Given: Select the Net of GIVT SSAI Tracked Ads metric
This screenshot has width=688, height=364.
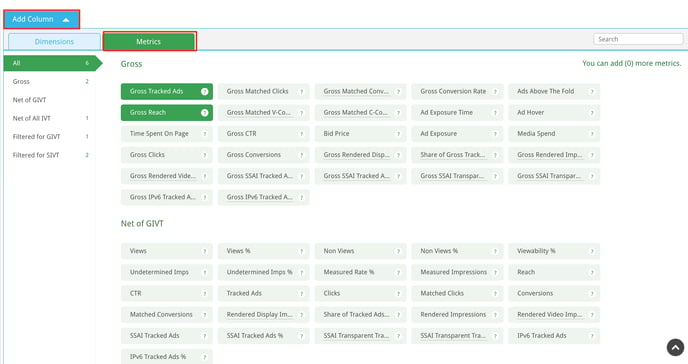Looking at the screenshot, I should coord(166,336).
